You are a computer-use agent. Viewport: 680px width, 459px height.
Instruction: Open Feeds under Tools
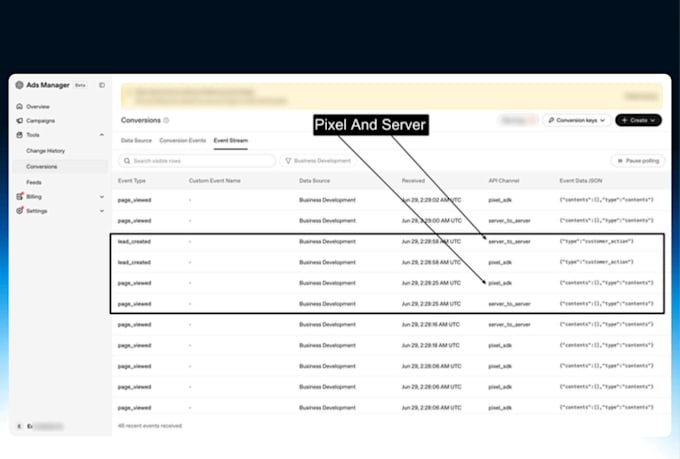pyautogui.click(x=34, y=183)
